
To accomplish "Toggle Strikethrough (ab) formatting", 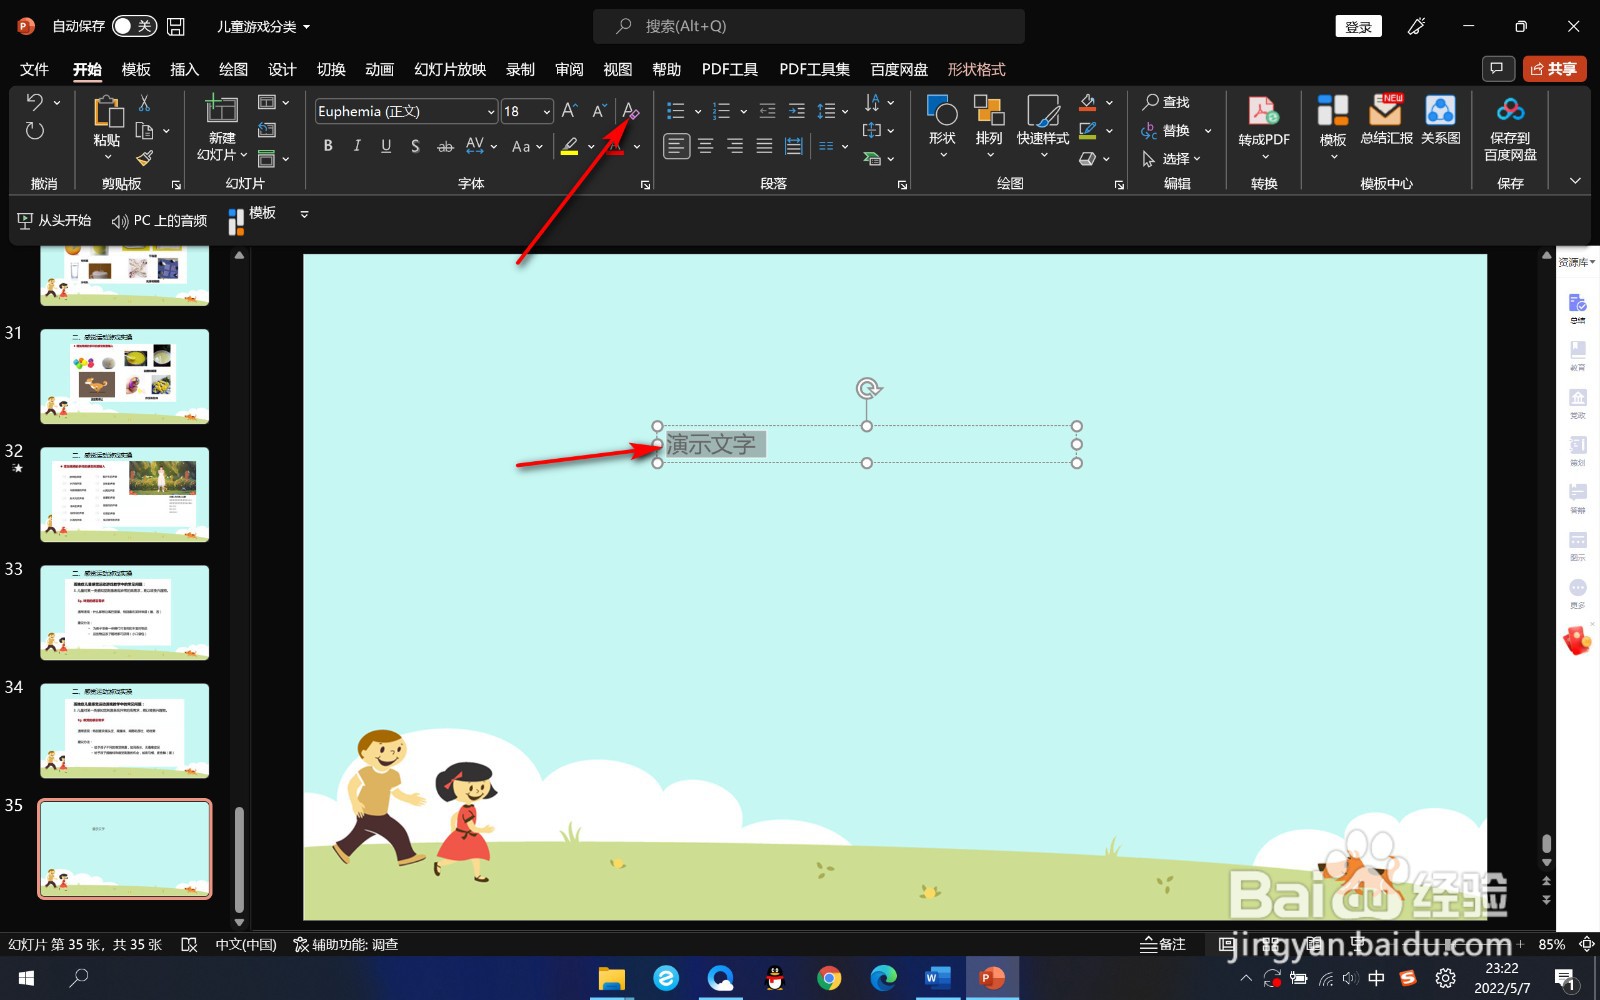I will (x=445, y=146).
